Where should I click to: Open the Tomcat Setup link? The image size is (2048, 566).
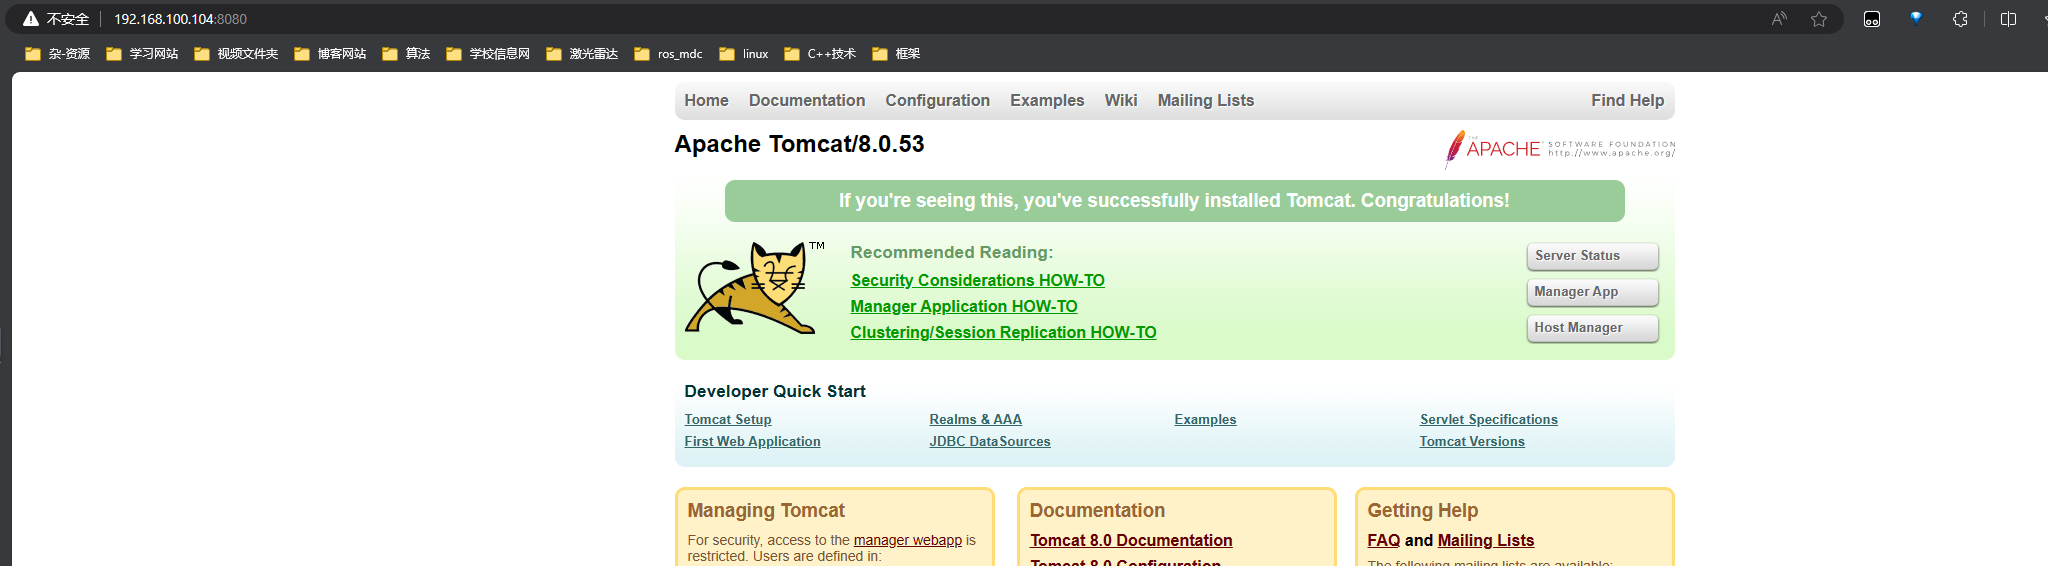pos(728,419)
